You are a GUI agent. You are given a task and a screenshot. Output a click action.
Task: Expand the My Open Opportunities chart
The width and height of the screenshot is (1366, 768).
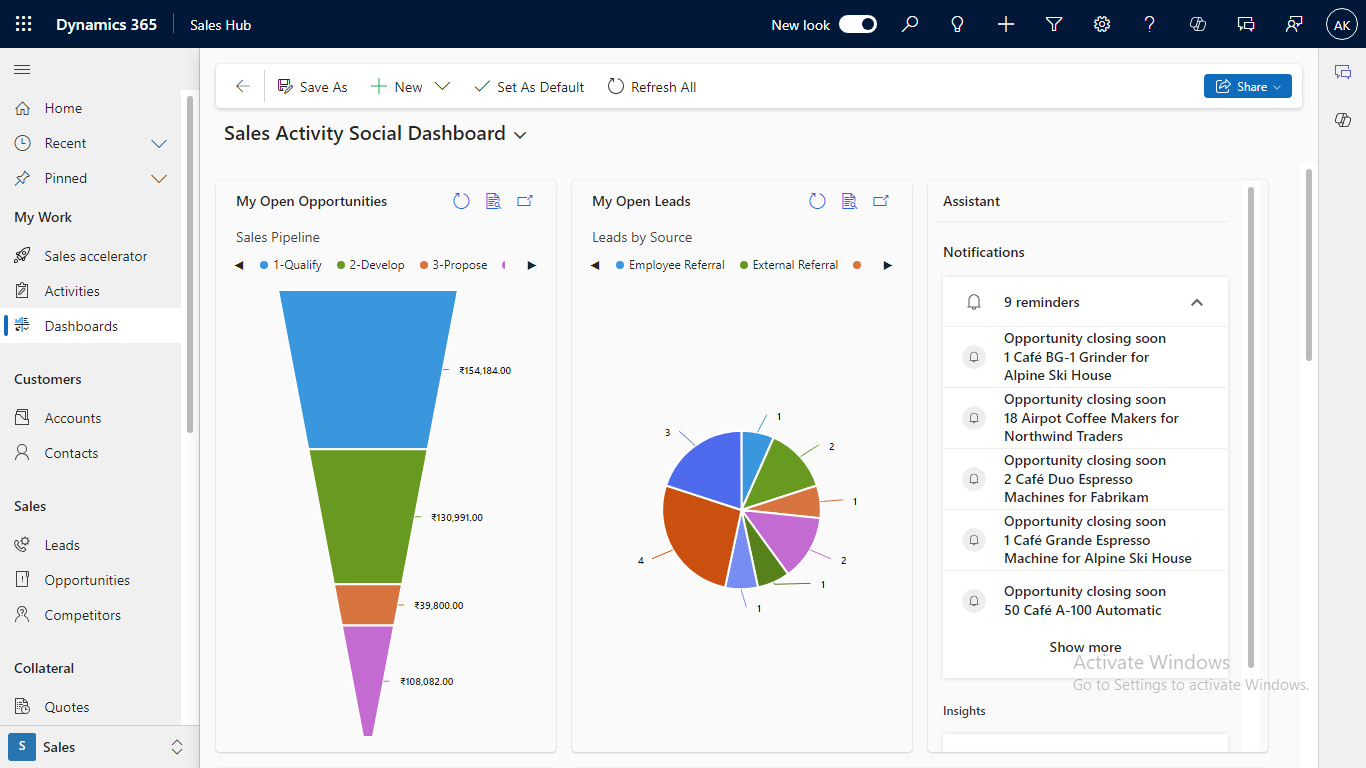[x=525, y=201]
